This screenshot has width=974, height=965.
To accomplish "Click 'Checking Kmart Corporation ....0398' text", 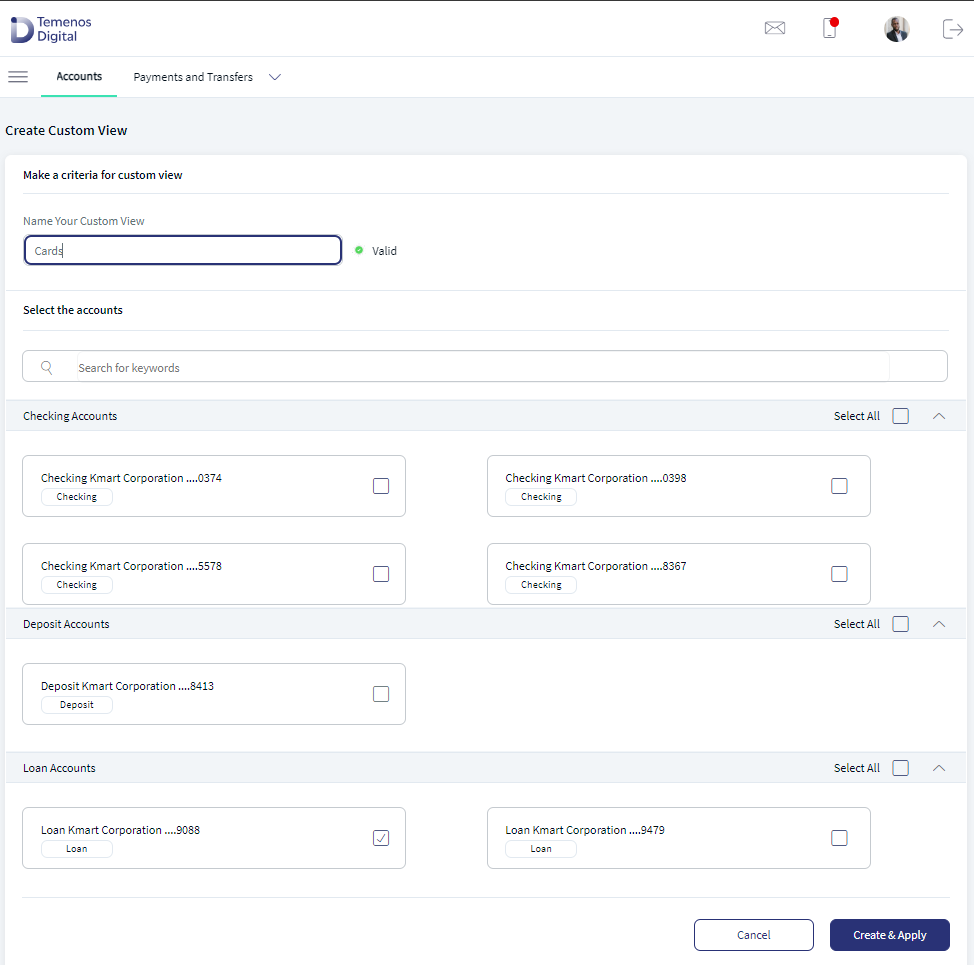I will 596,478.
